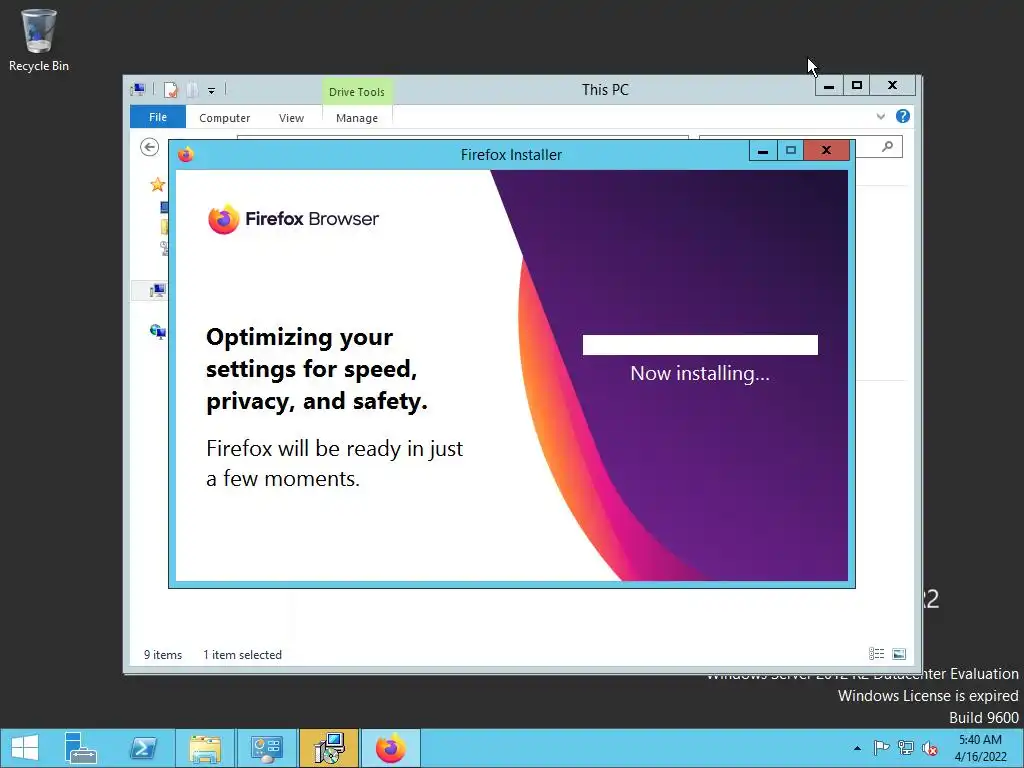The image size is (1024, 768).
Task: Open Action Center flag in tray
Action: 881,748
